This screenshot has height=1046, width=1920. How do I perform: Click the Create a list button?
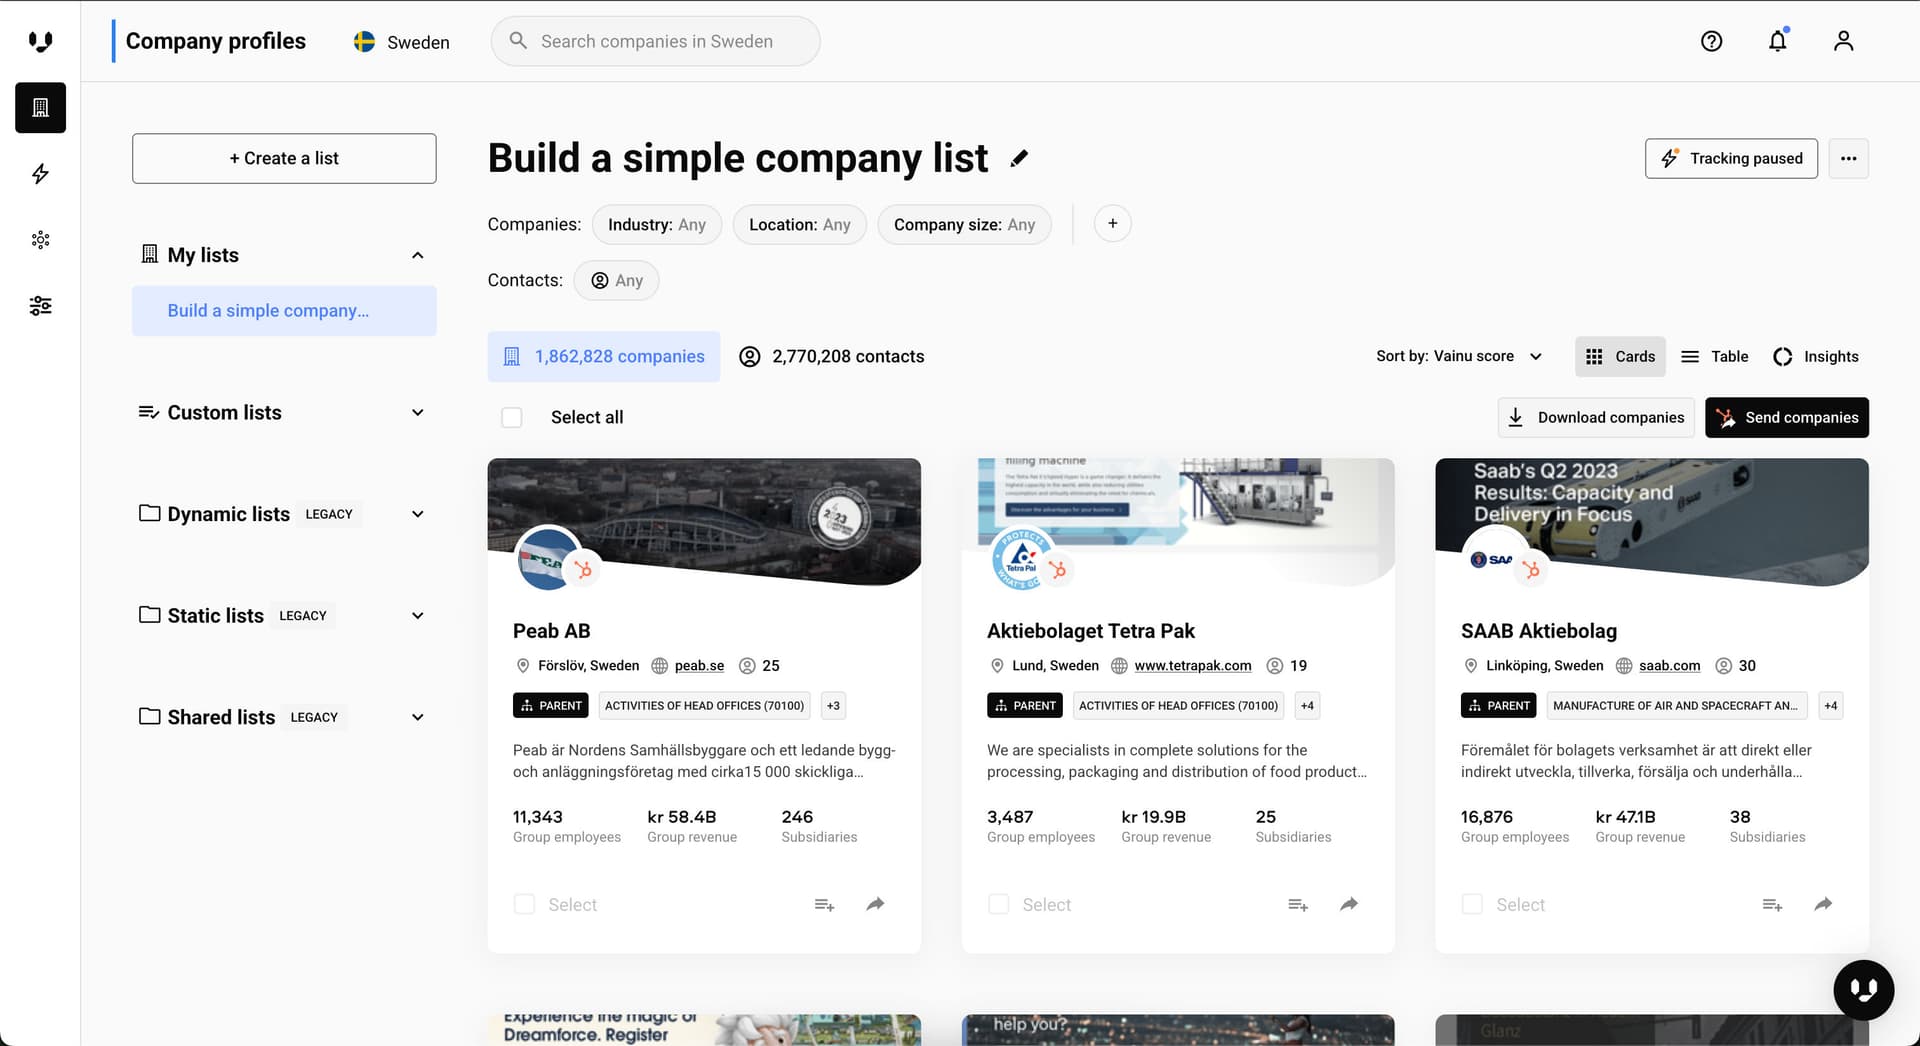click(284, 158)
